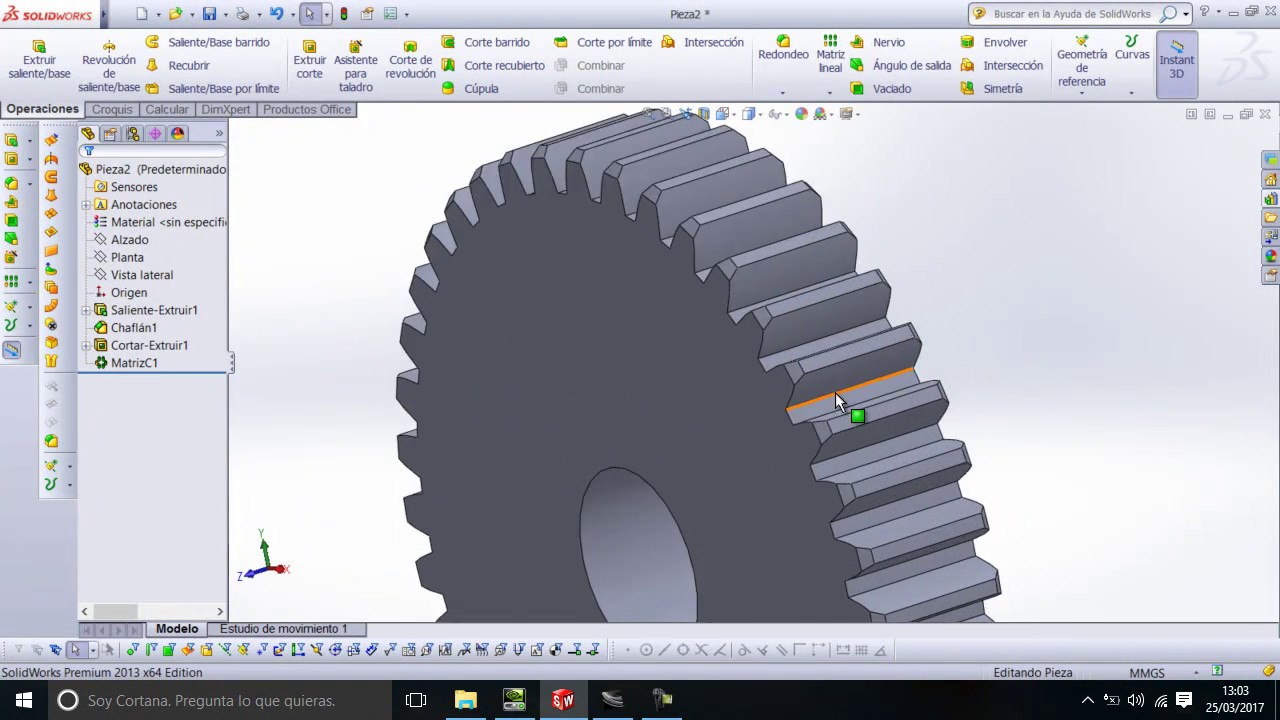Click New document icon
The width and height of the screenshot is (1280, 720).
pyautogui.click(x=142, y=14)
